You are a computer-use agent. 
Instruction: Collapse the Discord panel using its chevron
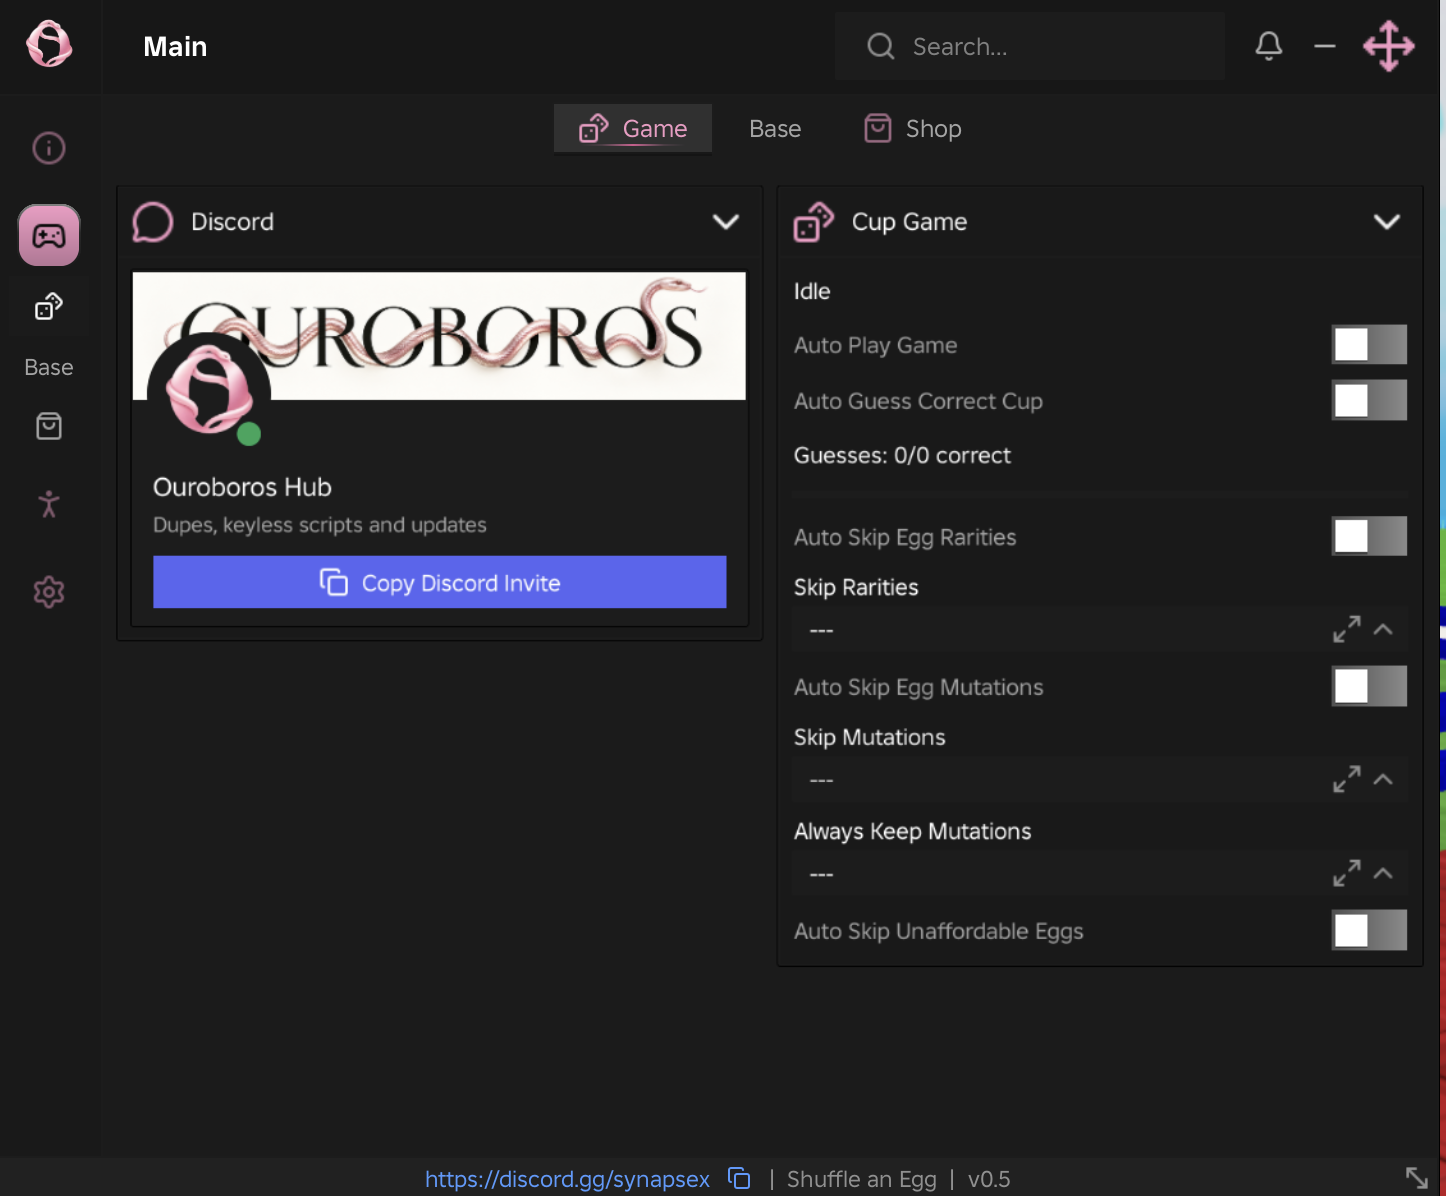[x=726, y=222]
